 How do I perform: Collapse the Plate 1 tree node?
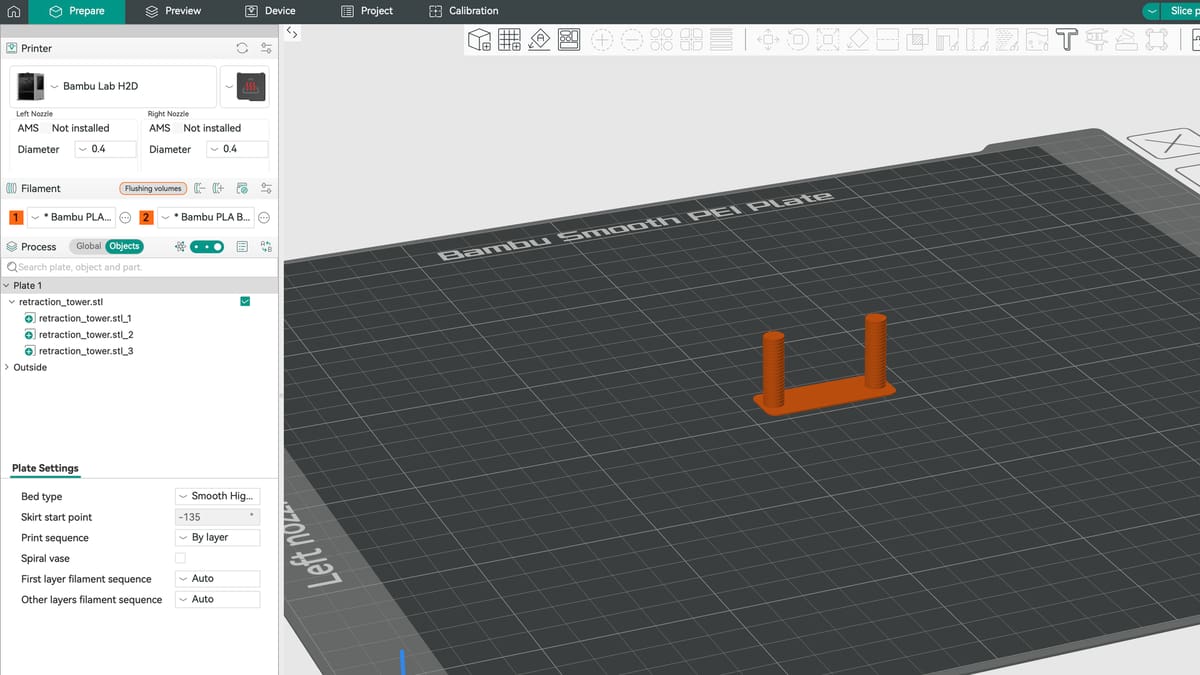[x=6, y=285]
